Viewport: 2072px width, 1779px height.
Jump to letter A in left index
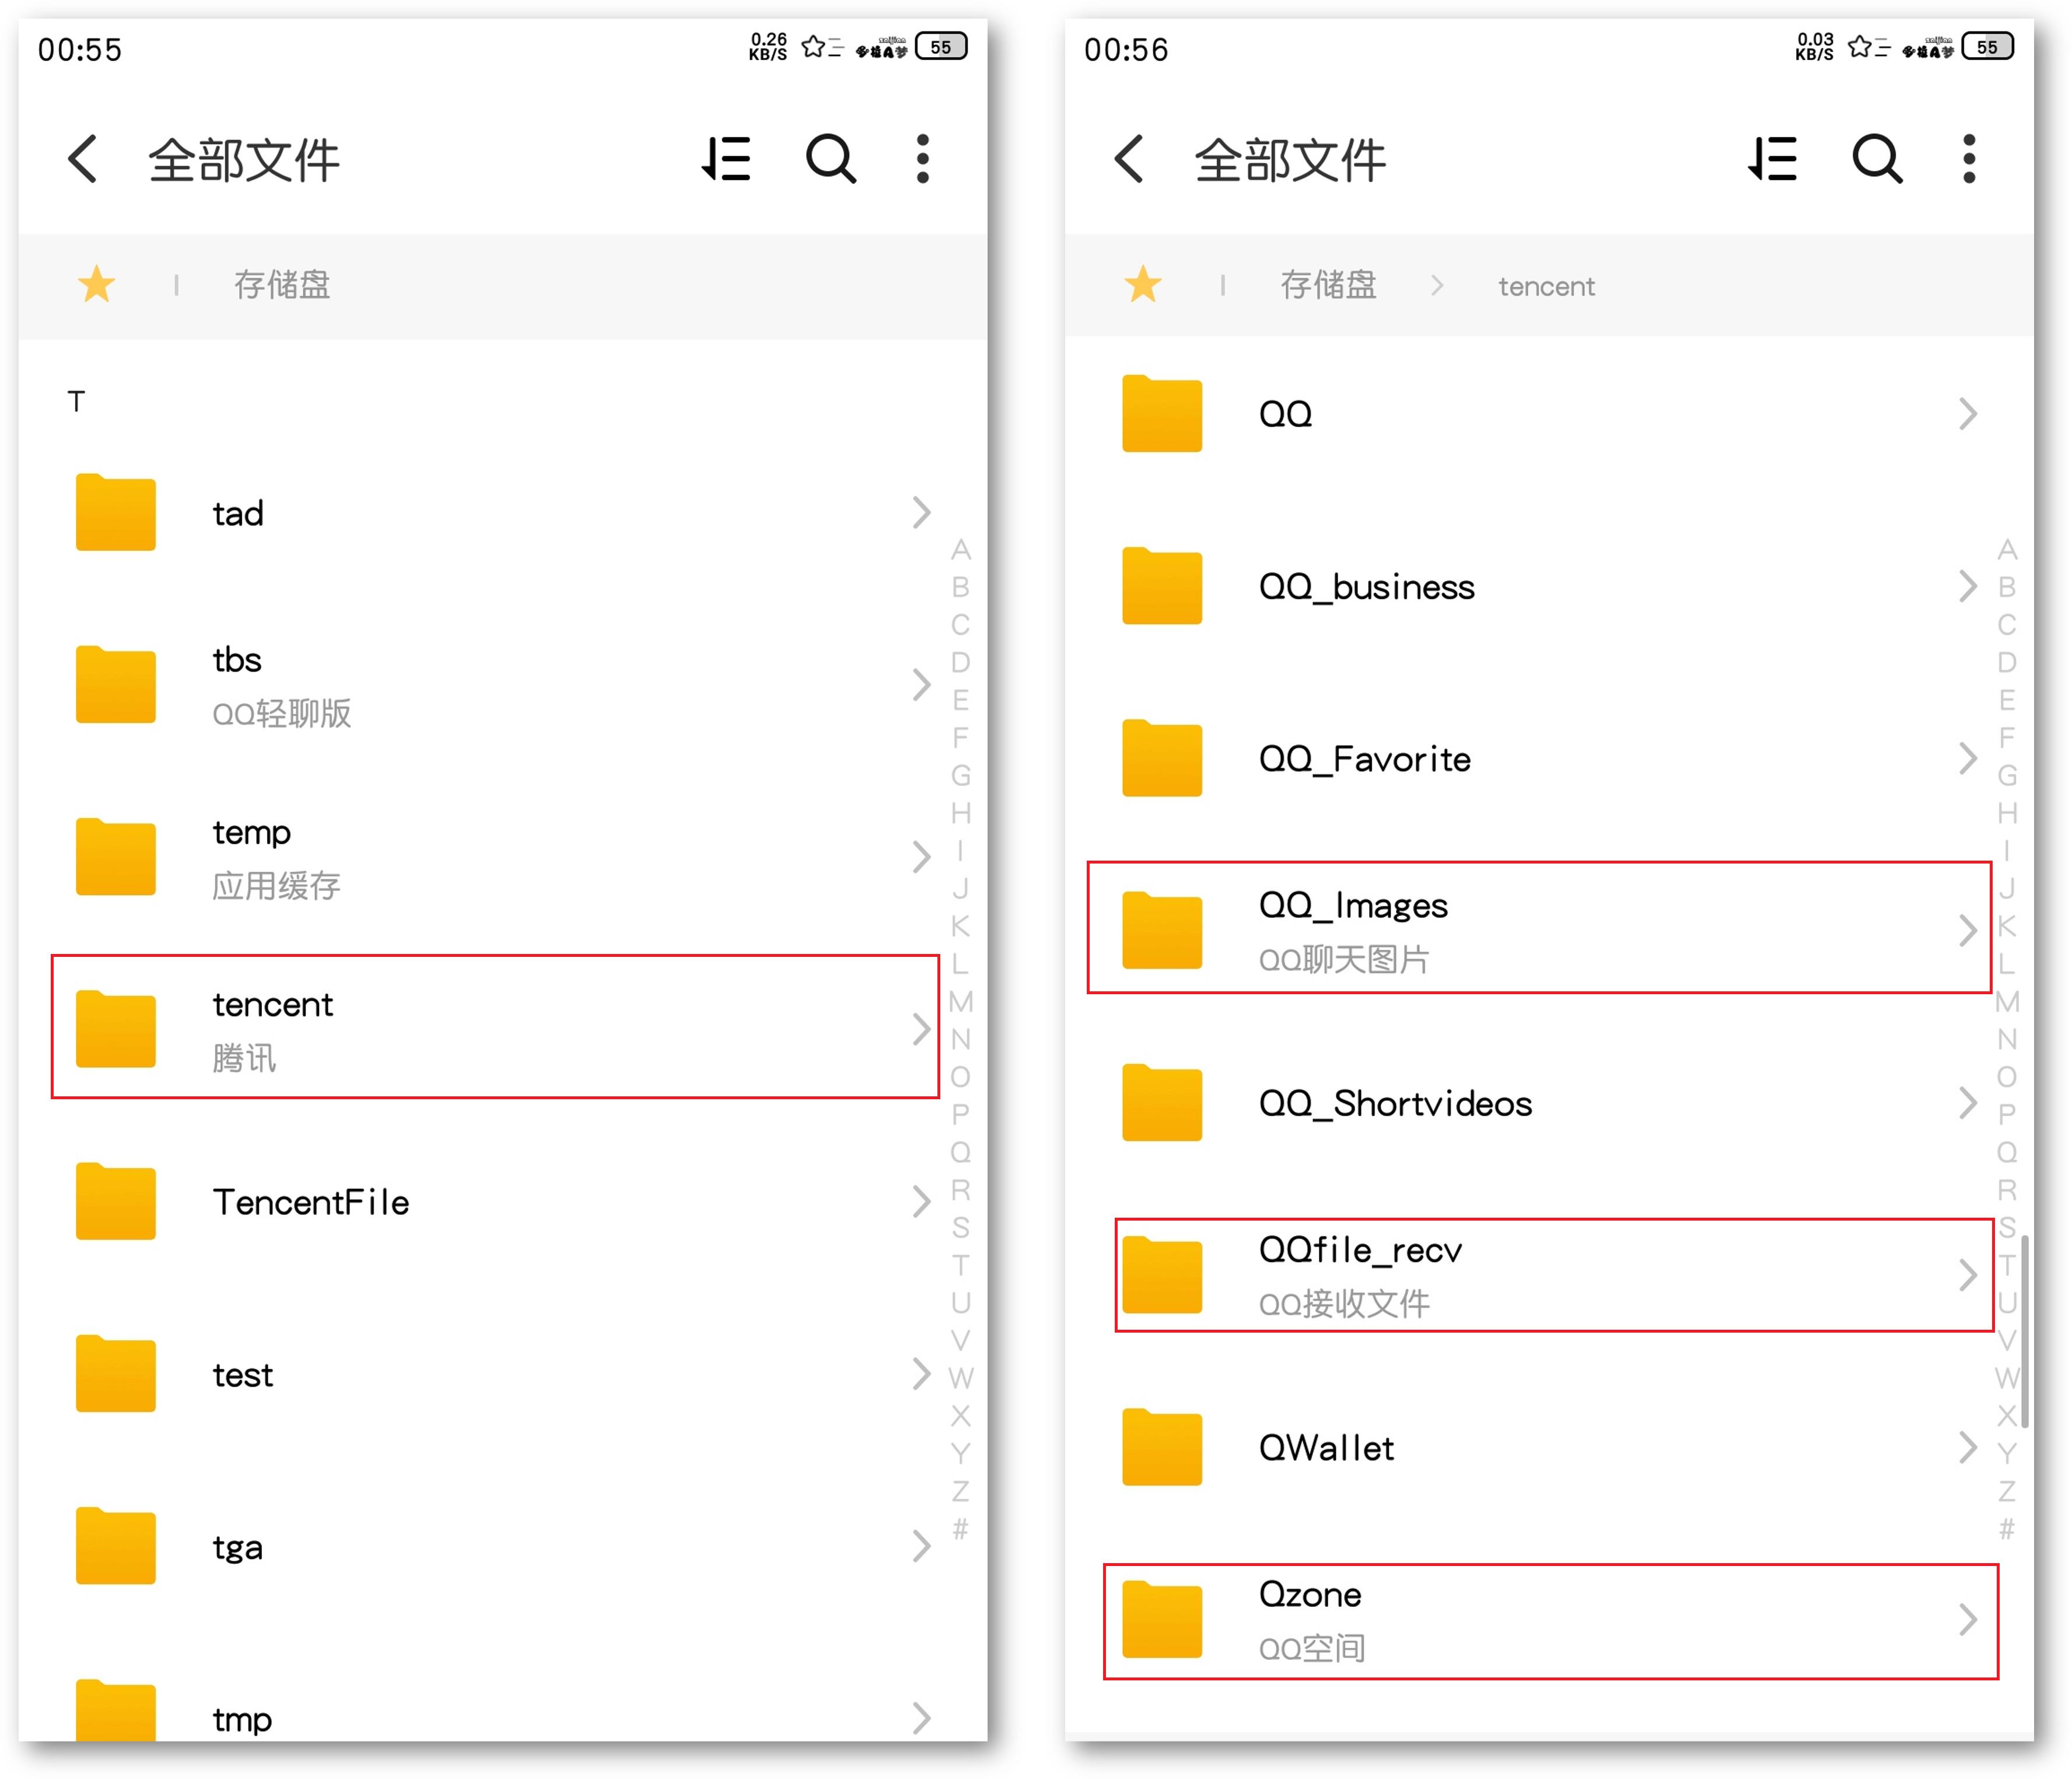click(x=960, y=549)
